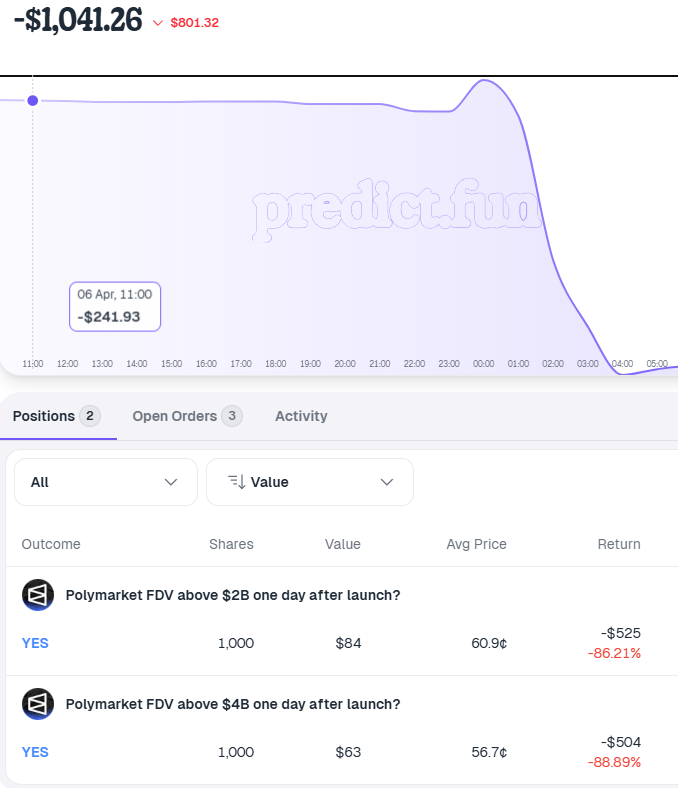Click the -$504 return amount

pos(621,742)
